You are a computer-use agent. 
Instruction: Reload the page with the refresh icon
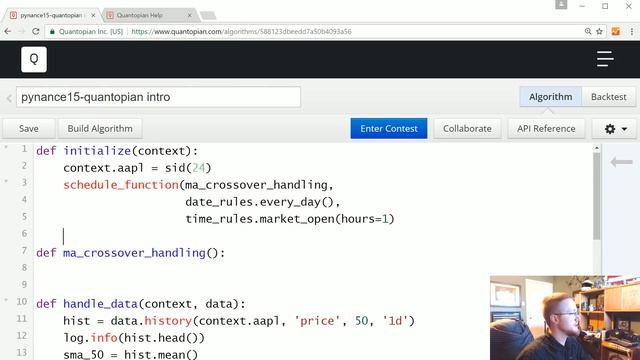(x=36, y=31)
